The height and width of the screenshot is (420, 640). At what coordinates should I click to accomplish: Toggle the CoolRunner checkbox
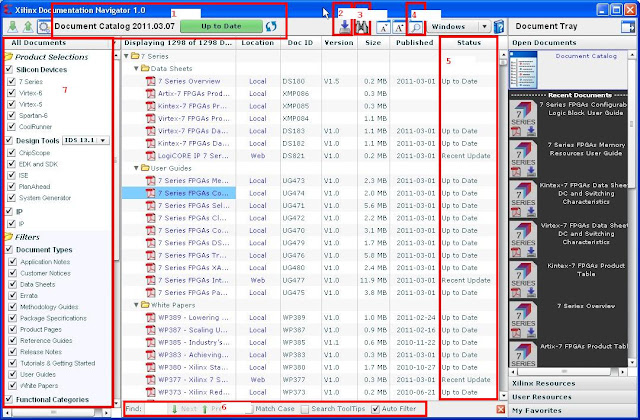click(12, 127)
